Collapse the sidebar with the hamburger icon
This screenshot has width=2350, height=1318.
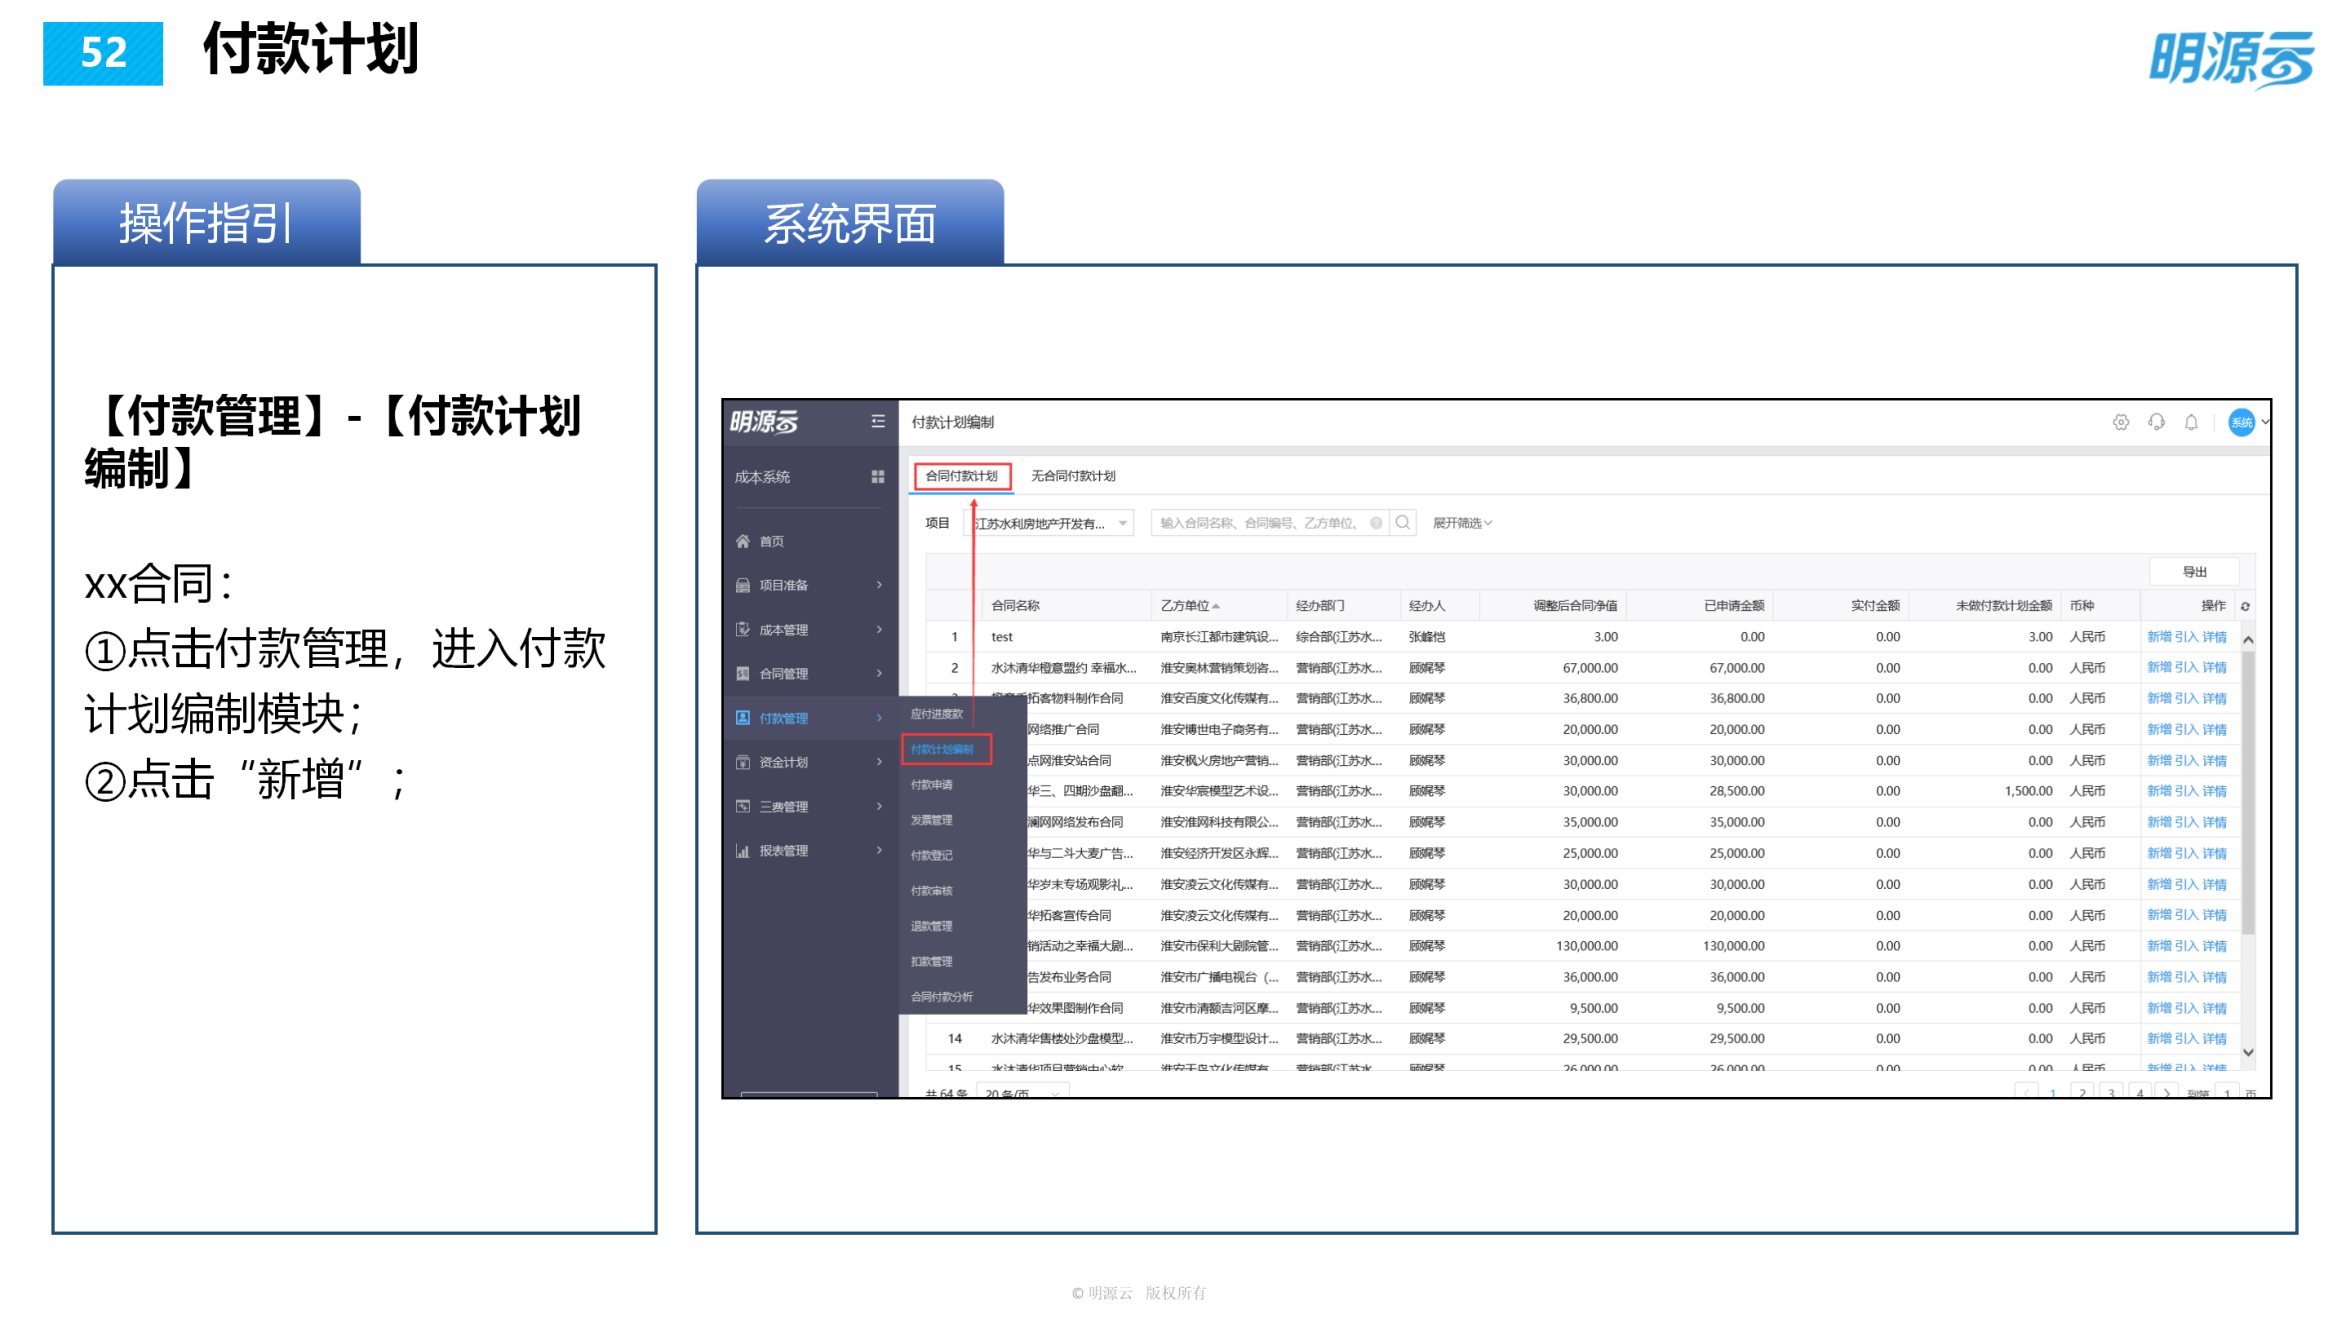[879, 422]
